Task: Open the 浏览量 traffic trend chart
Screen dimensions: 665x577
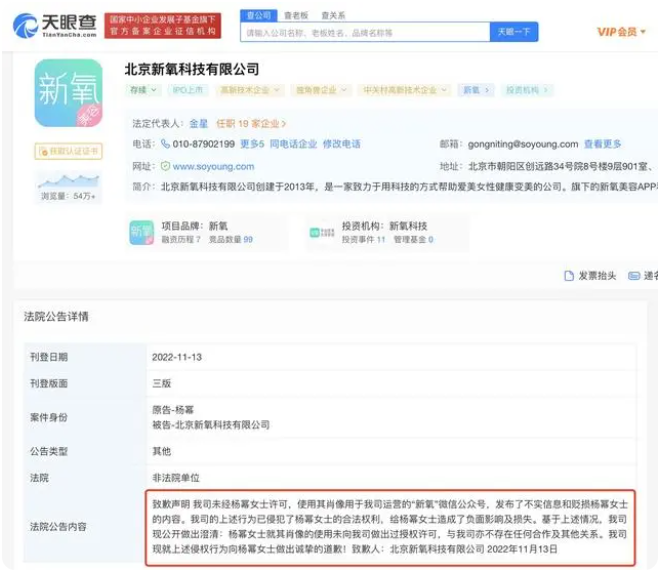Action: [68, 187]
